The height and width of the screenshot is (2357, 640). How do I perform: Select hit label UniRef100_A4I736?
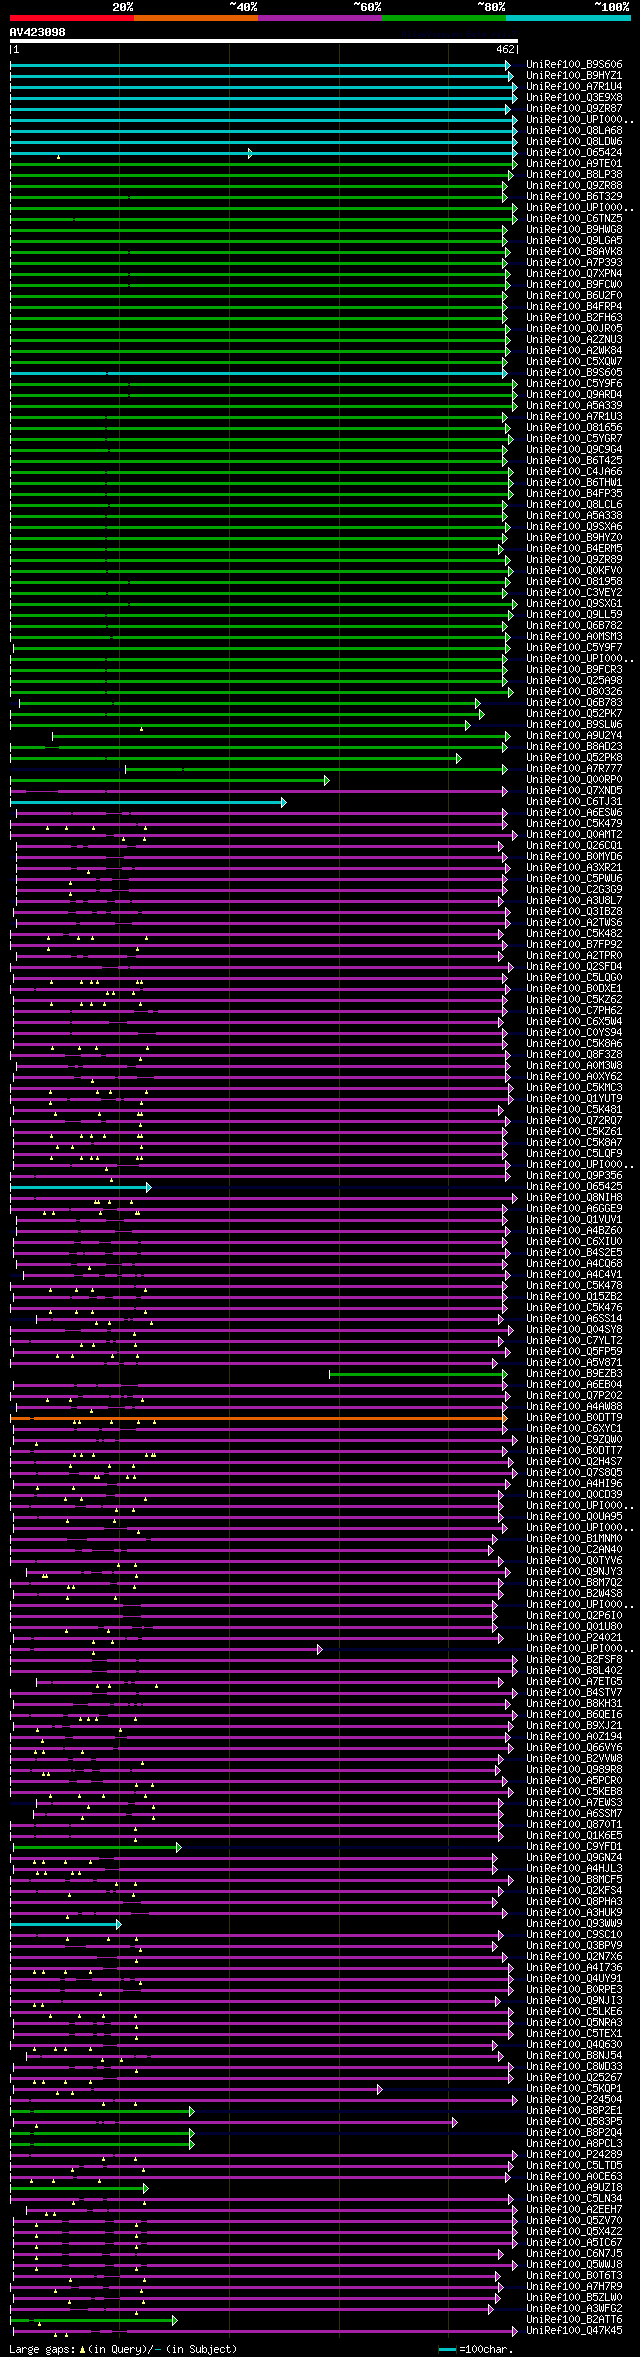point(574,1968)
